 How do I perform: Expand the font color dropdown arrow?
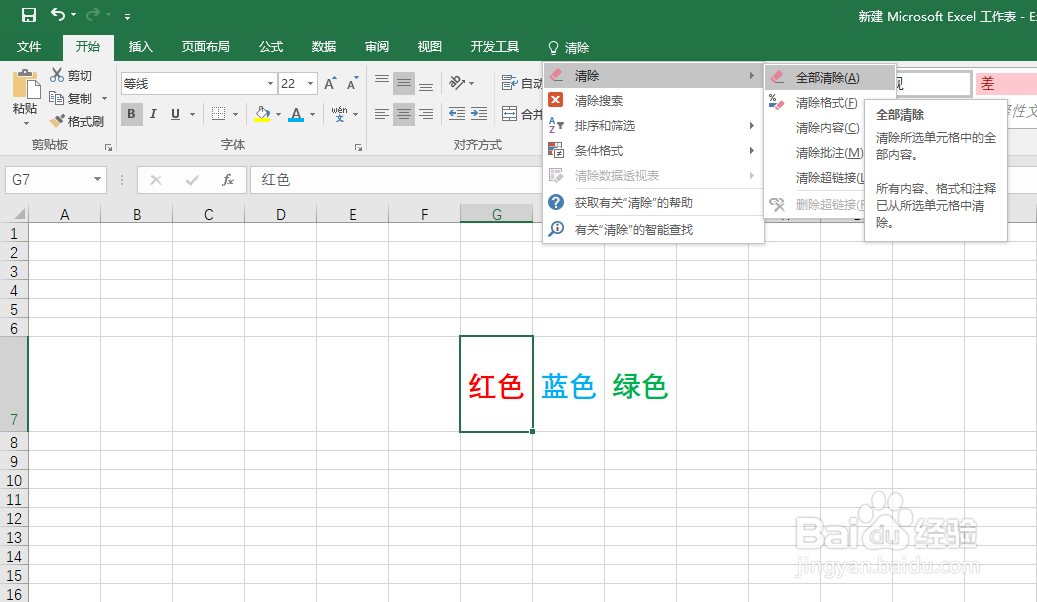point(313,114)
